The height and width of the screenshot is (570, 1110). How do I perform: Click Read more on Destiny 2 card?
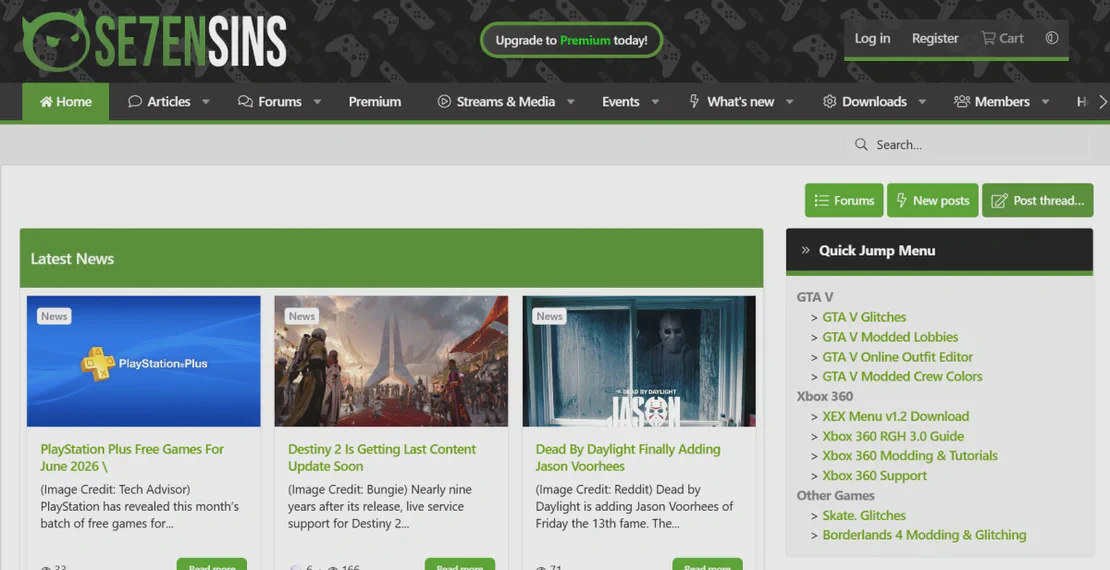coord(459,564)
